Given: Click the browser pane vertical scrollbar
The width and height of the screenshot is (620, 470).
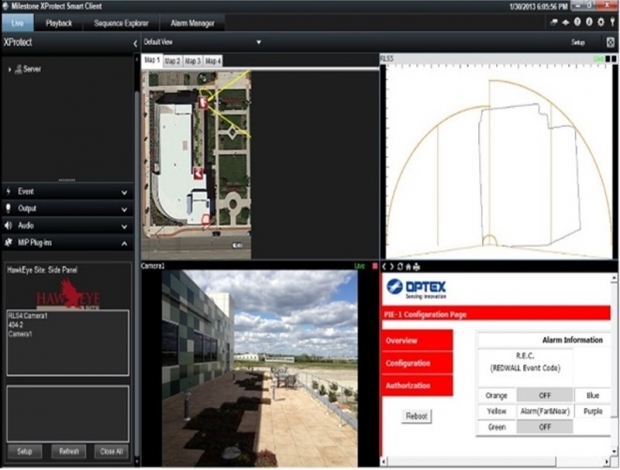Looking at the screenshot, I should click(x=614, y=365).
